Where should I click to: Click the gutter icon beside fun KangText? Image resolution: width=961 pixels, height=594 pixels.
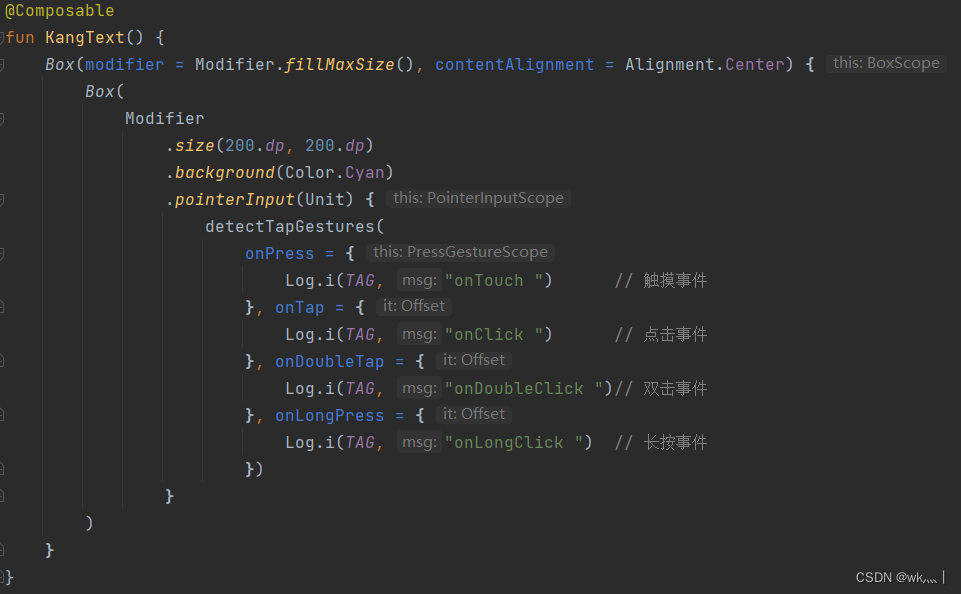pos(6,37)
